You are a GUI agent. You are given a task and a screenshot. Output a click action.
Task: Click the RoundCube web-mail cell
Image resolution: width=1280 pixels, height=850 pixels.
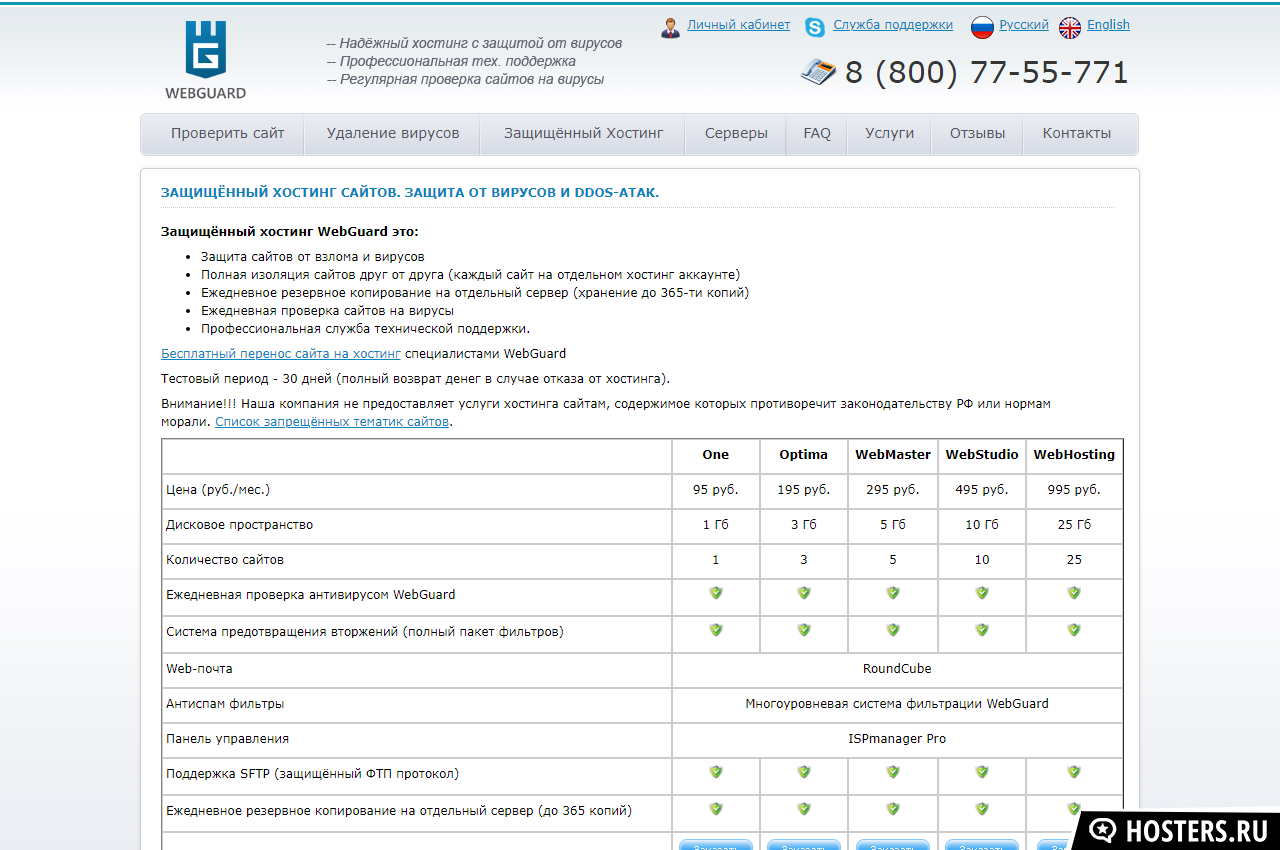pyautogui.click(x=897, y=669)
